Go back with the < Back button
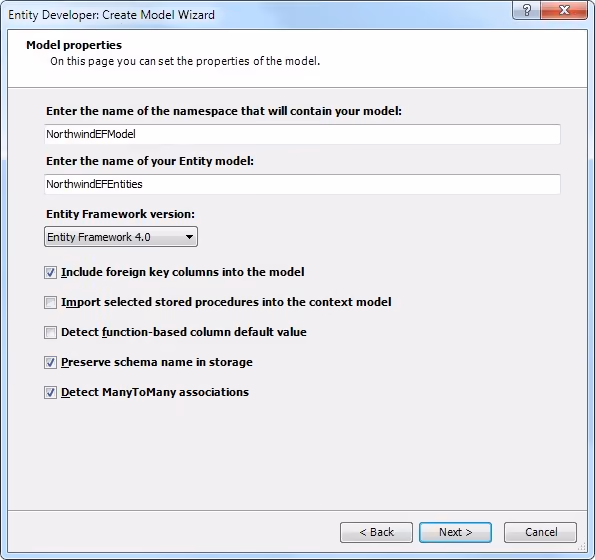 click(x=376, y=532)
